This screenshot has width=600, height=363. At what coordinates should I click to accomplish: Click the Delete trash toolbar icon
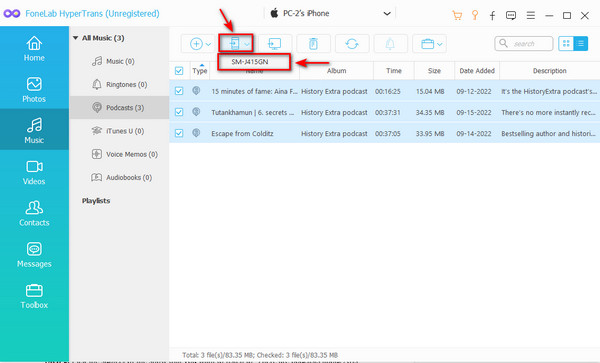[313, 44]
